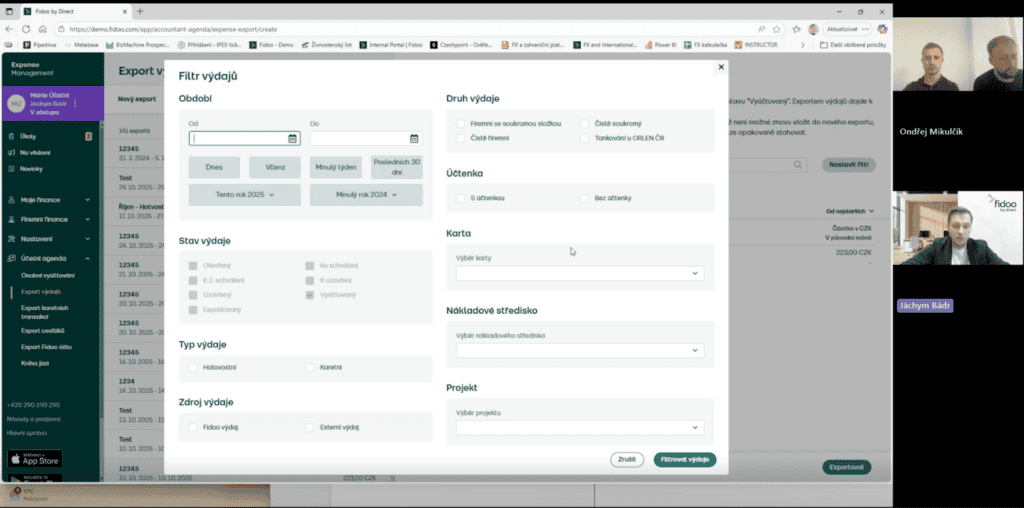Enable the Fidoo výdaj checkbox
This screenshot has width=1024, height=508.
[x=192, y=427]
